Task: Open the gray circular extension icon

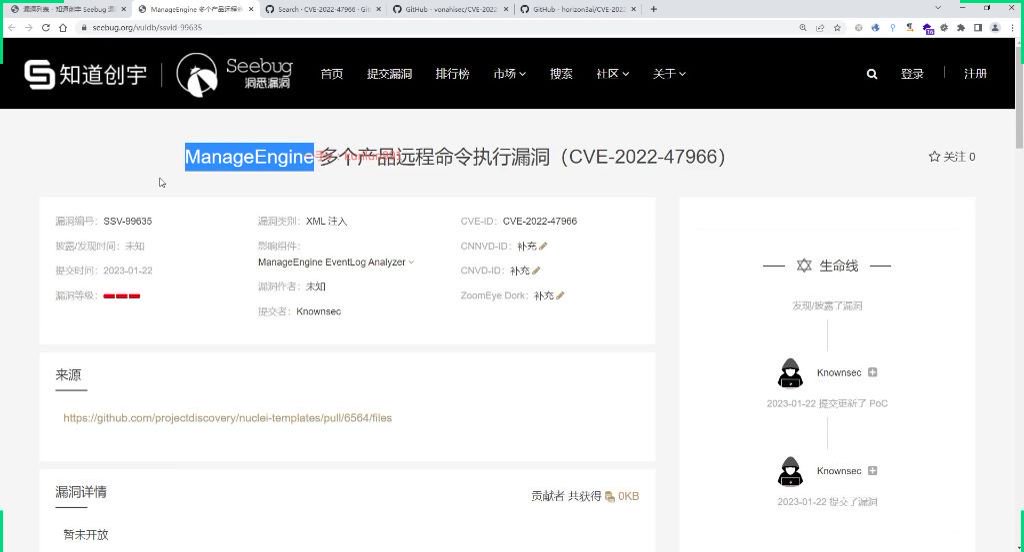Action: tap(859, 27)
